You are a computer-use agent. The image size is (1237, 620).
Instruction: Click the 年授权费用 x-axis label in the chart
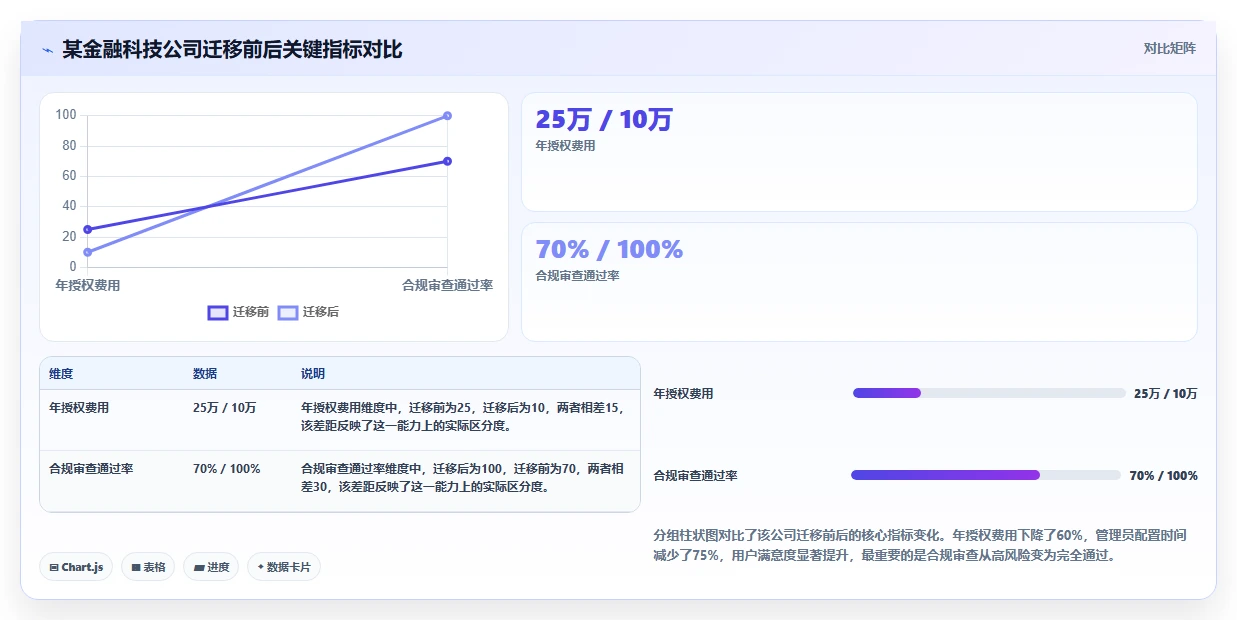pyautogui.click(x=88, y=285)
